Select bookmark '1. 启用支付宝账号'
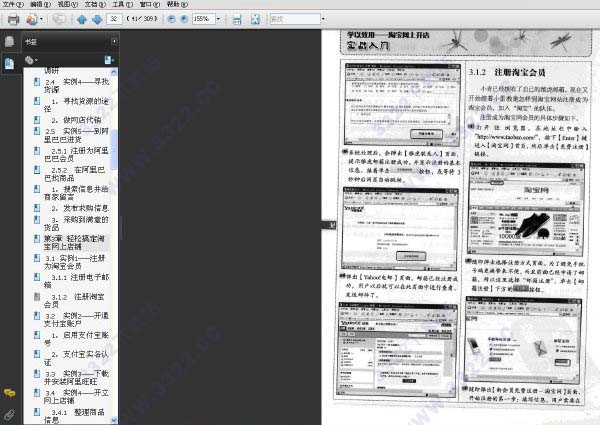The width and height of the screenshot is (600, 425). coord(76,339)
